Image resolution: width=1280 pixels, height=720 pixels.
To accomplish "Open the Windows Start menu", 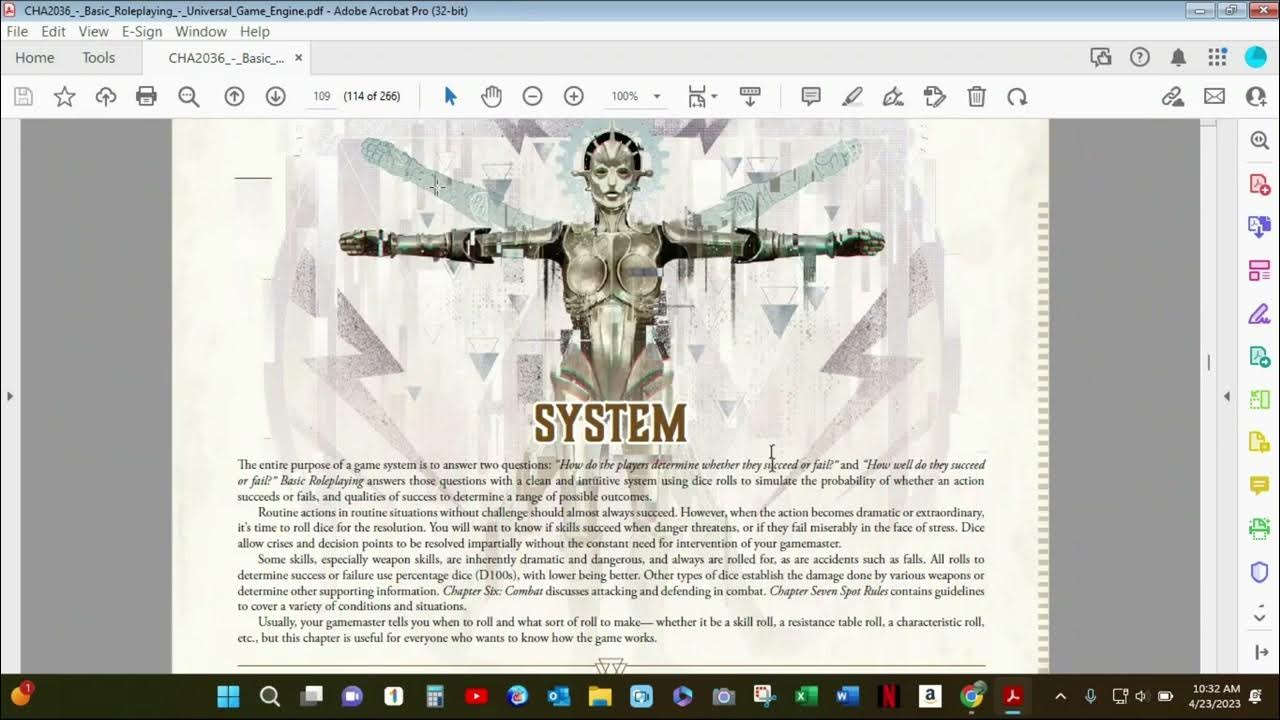I will tap(229, 696).
